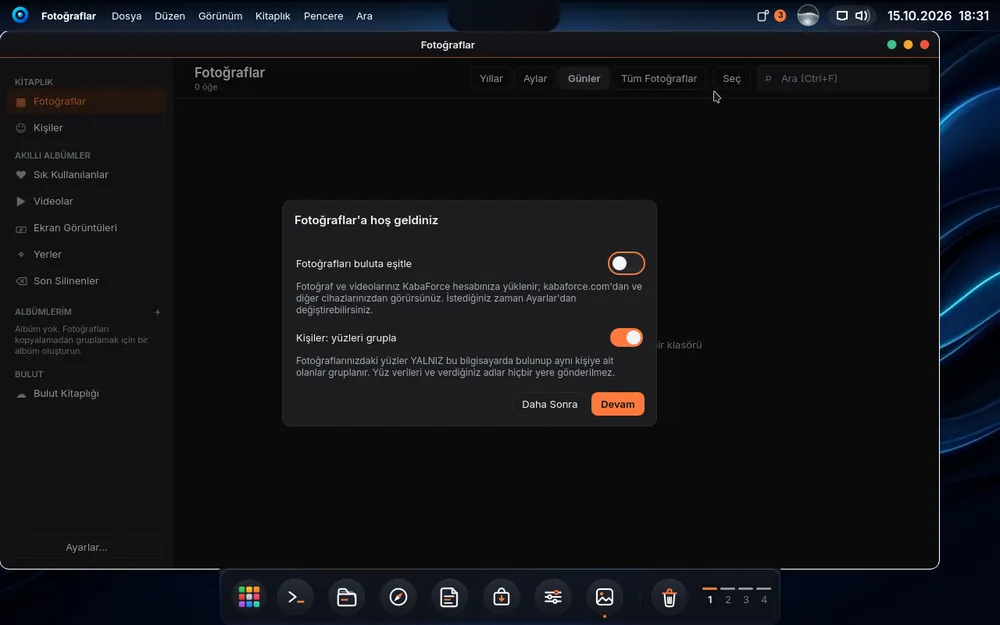The width and height of the screenshot is (1000, 625).
Task: Open the trash bin in dock
Action: click(669, 597)
